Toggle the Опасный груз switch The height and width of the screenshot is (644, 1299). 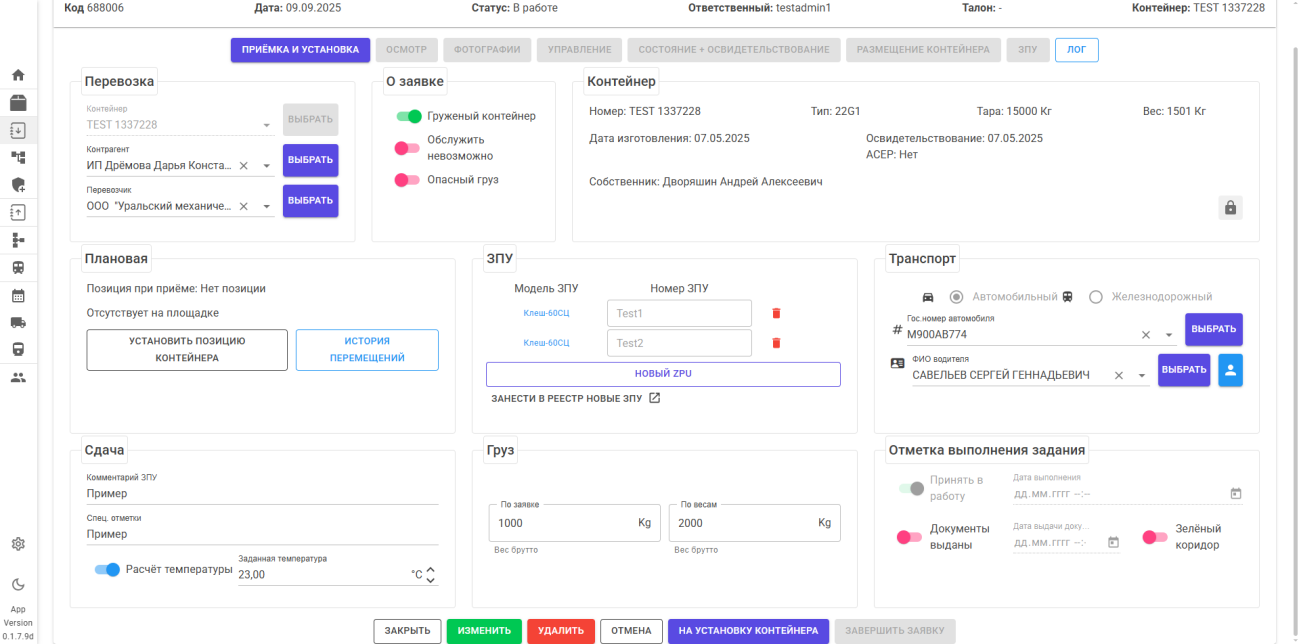(407, 180)
